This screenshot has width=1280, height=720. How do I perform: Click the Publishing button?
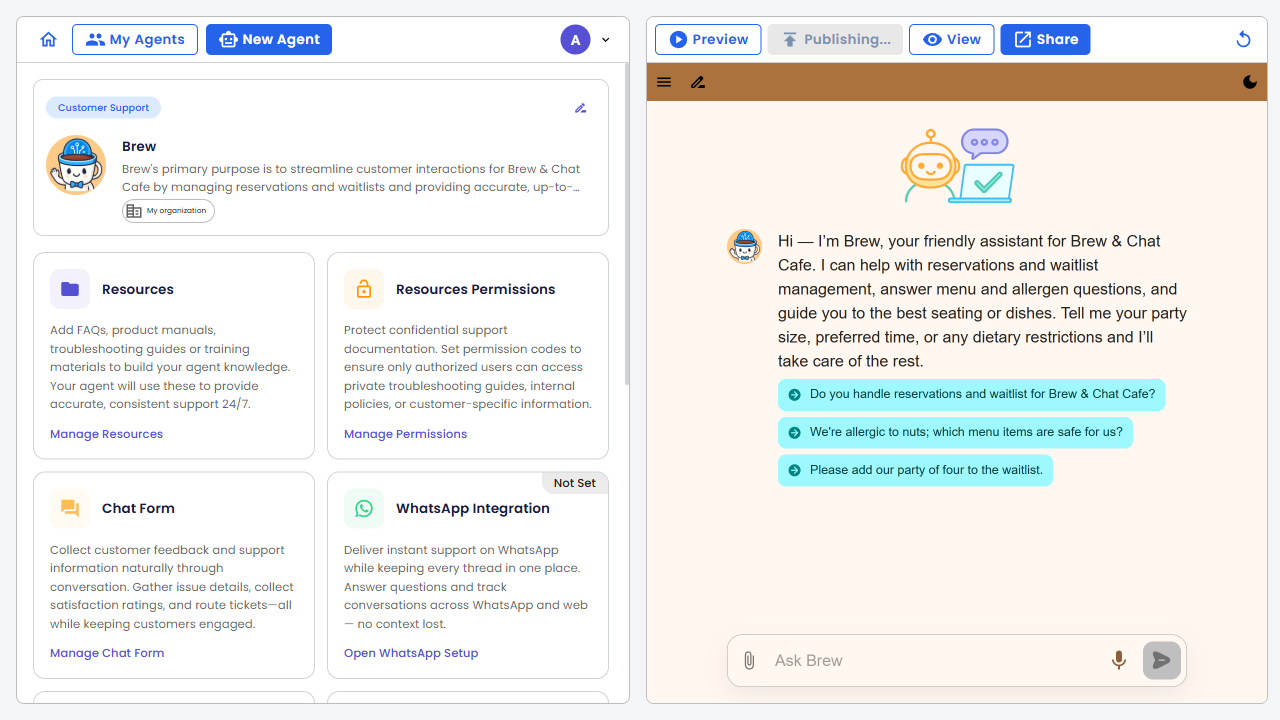835,40
